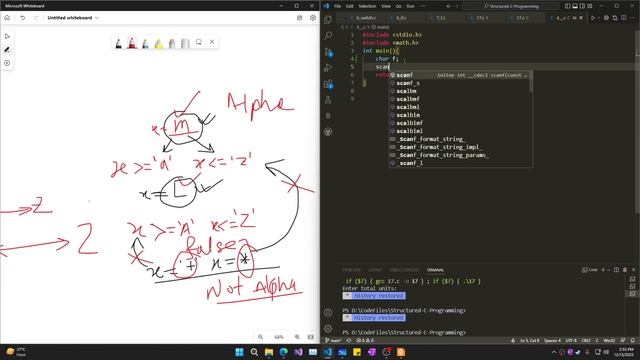Kill the terminal with trash icon

coord(625,270)
